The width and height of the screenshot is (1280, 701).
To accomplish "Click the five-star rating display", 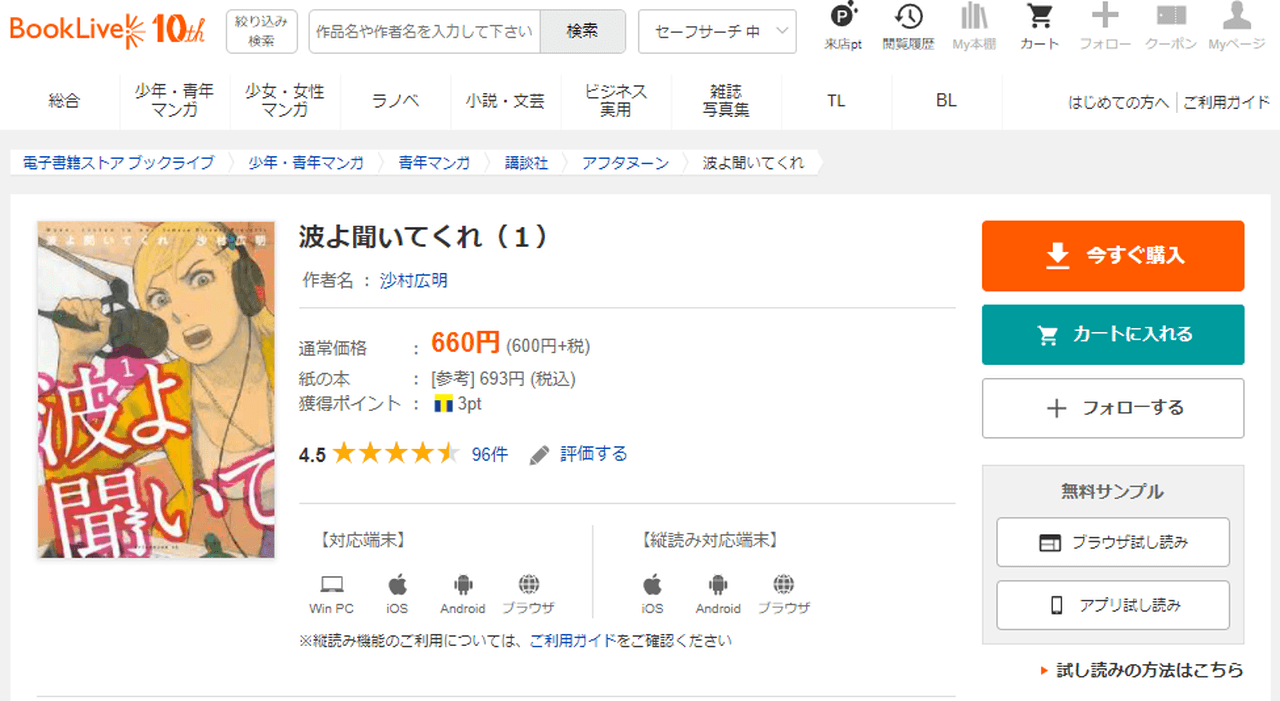I will click(x=396, y=454).
